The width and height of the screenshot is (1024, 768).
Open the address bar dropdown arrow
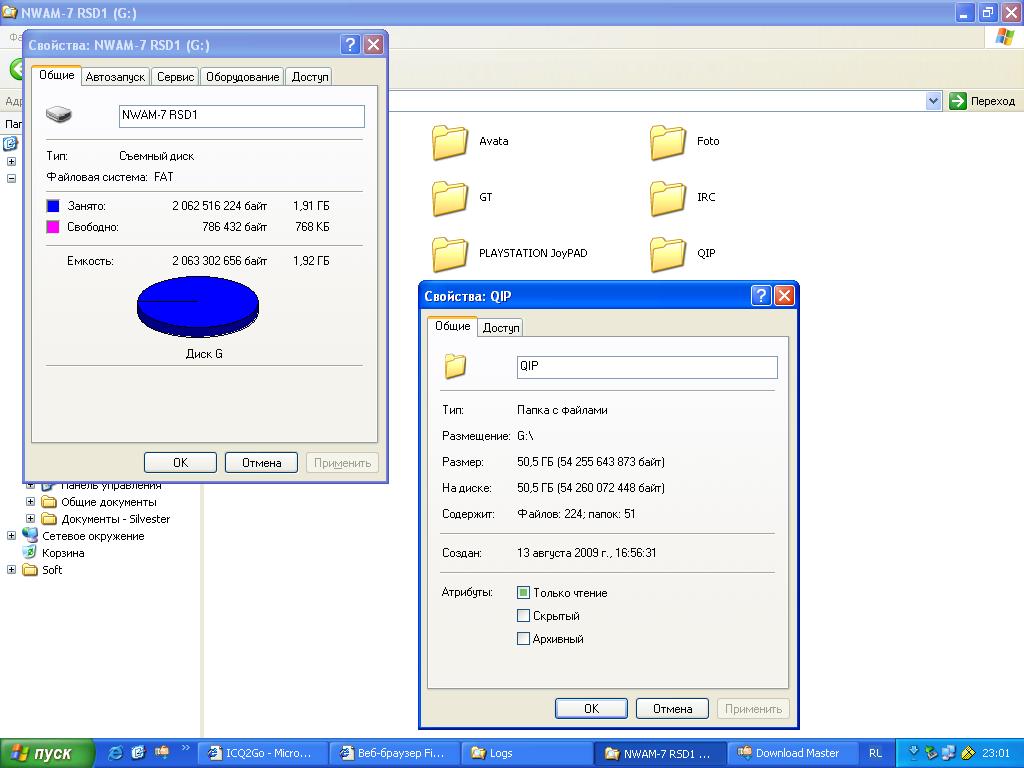(x=933, y=101)
